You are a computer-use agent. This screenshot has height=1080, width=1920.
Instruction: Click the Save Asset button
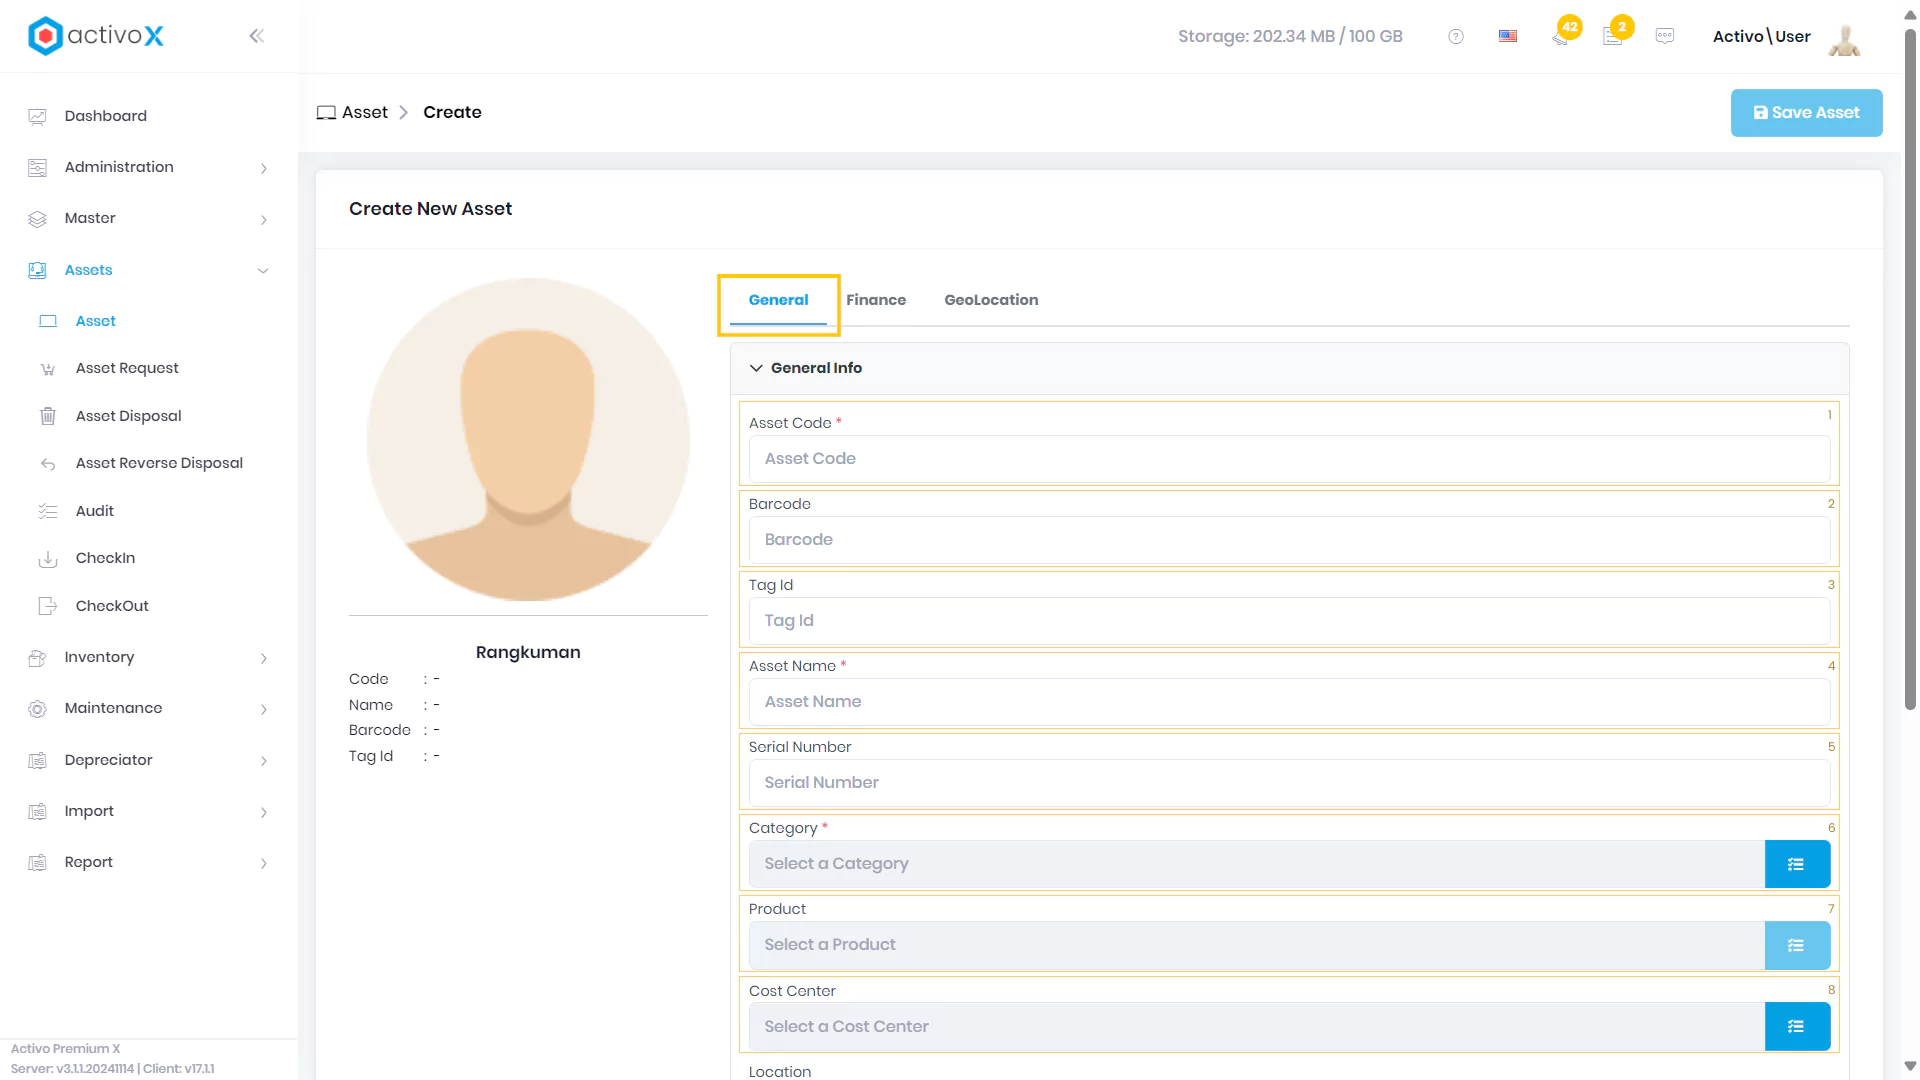click(1806, 113)
